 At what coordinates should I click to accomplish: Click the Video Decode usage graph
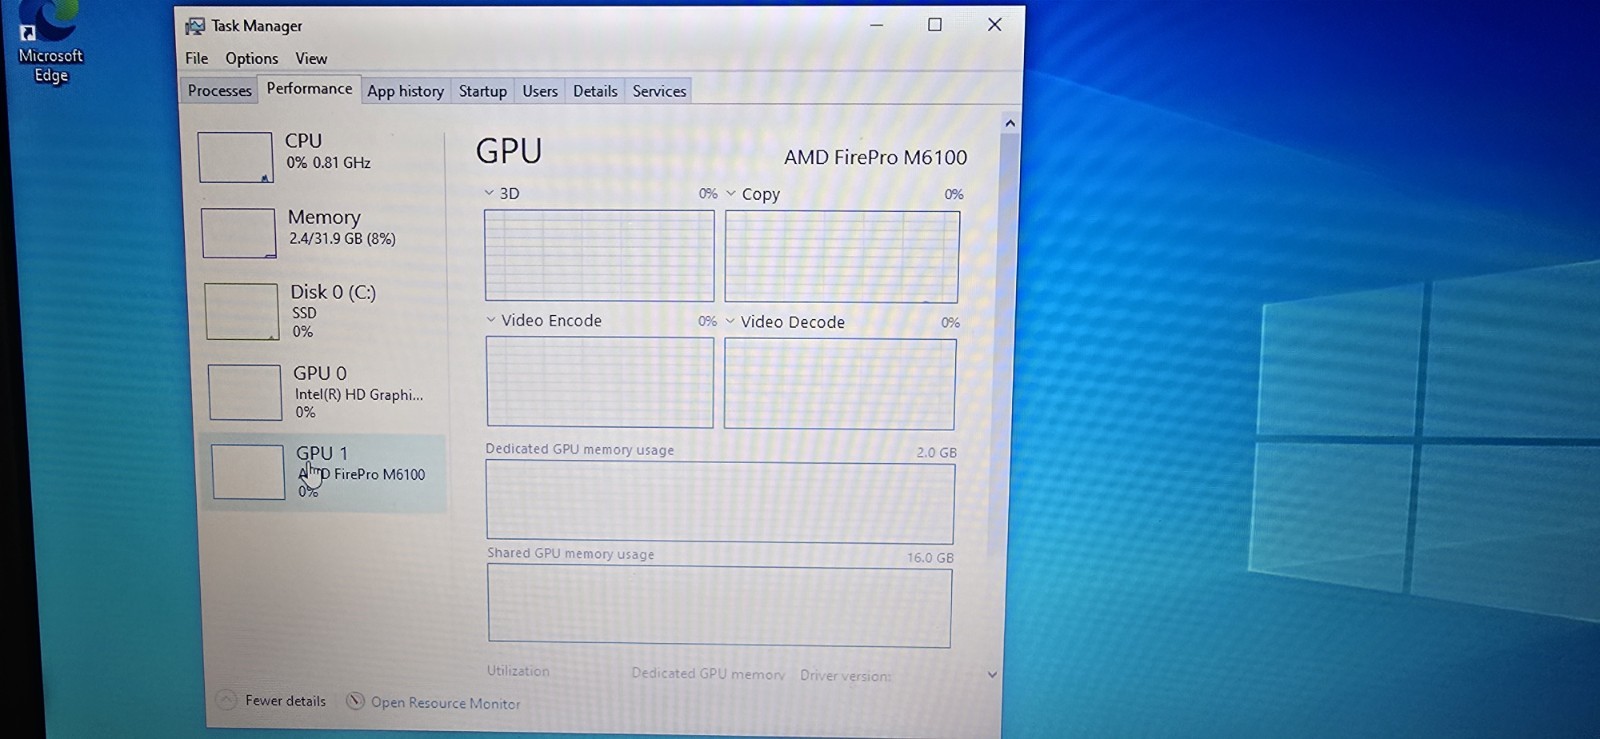point(840,384)
